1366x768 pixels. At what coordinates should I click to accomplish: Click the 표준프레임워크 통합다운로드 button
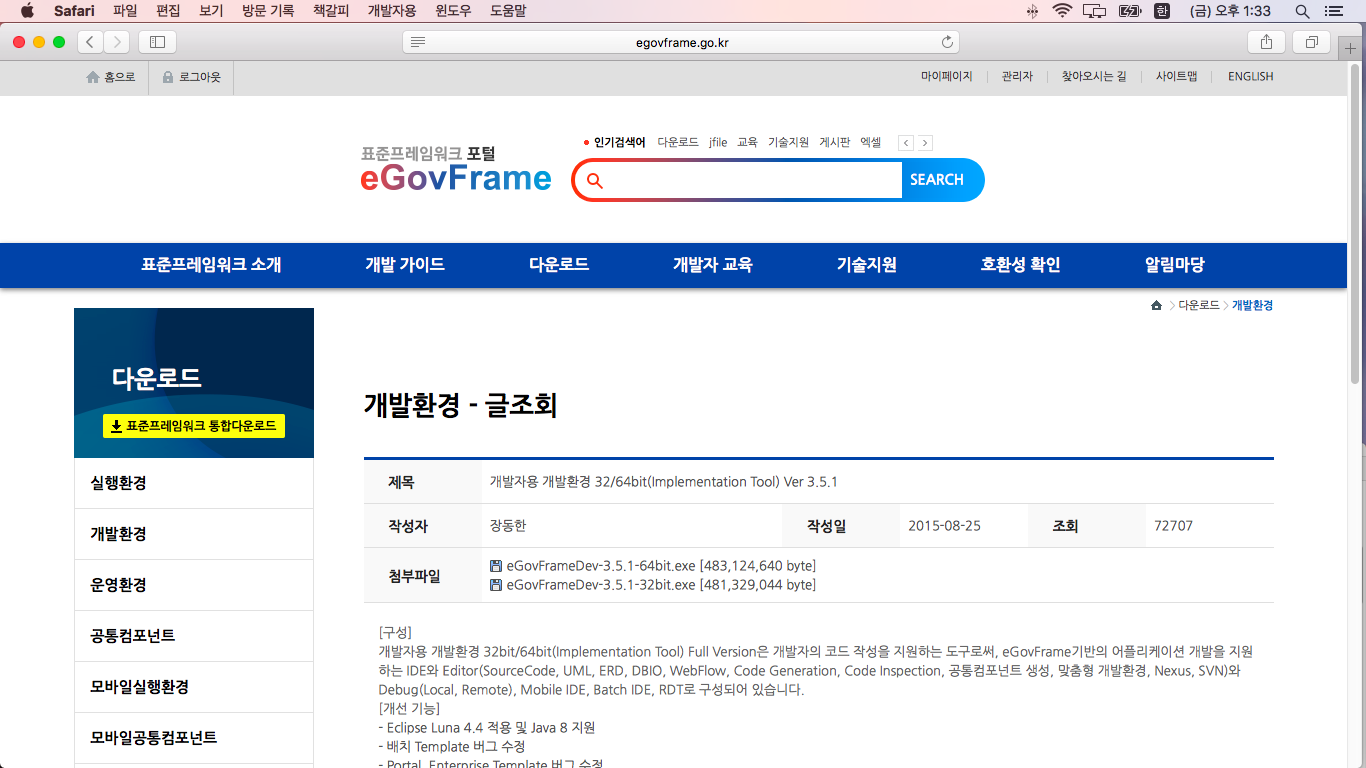pyautogui.click(x=194, y=426)
